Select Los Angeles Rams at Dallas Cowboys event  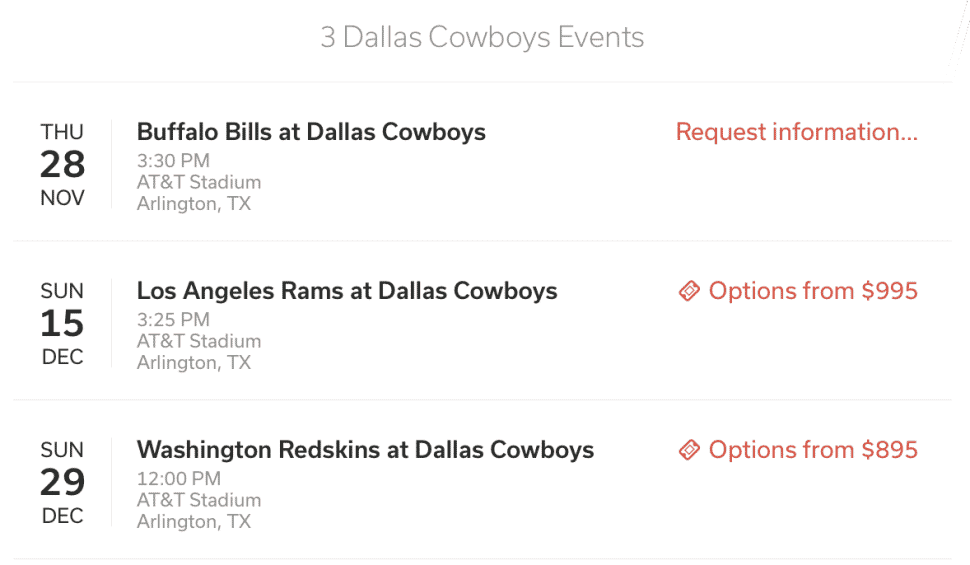point(347,291)
